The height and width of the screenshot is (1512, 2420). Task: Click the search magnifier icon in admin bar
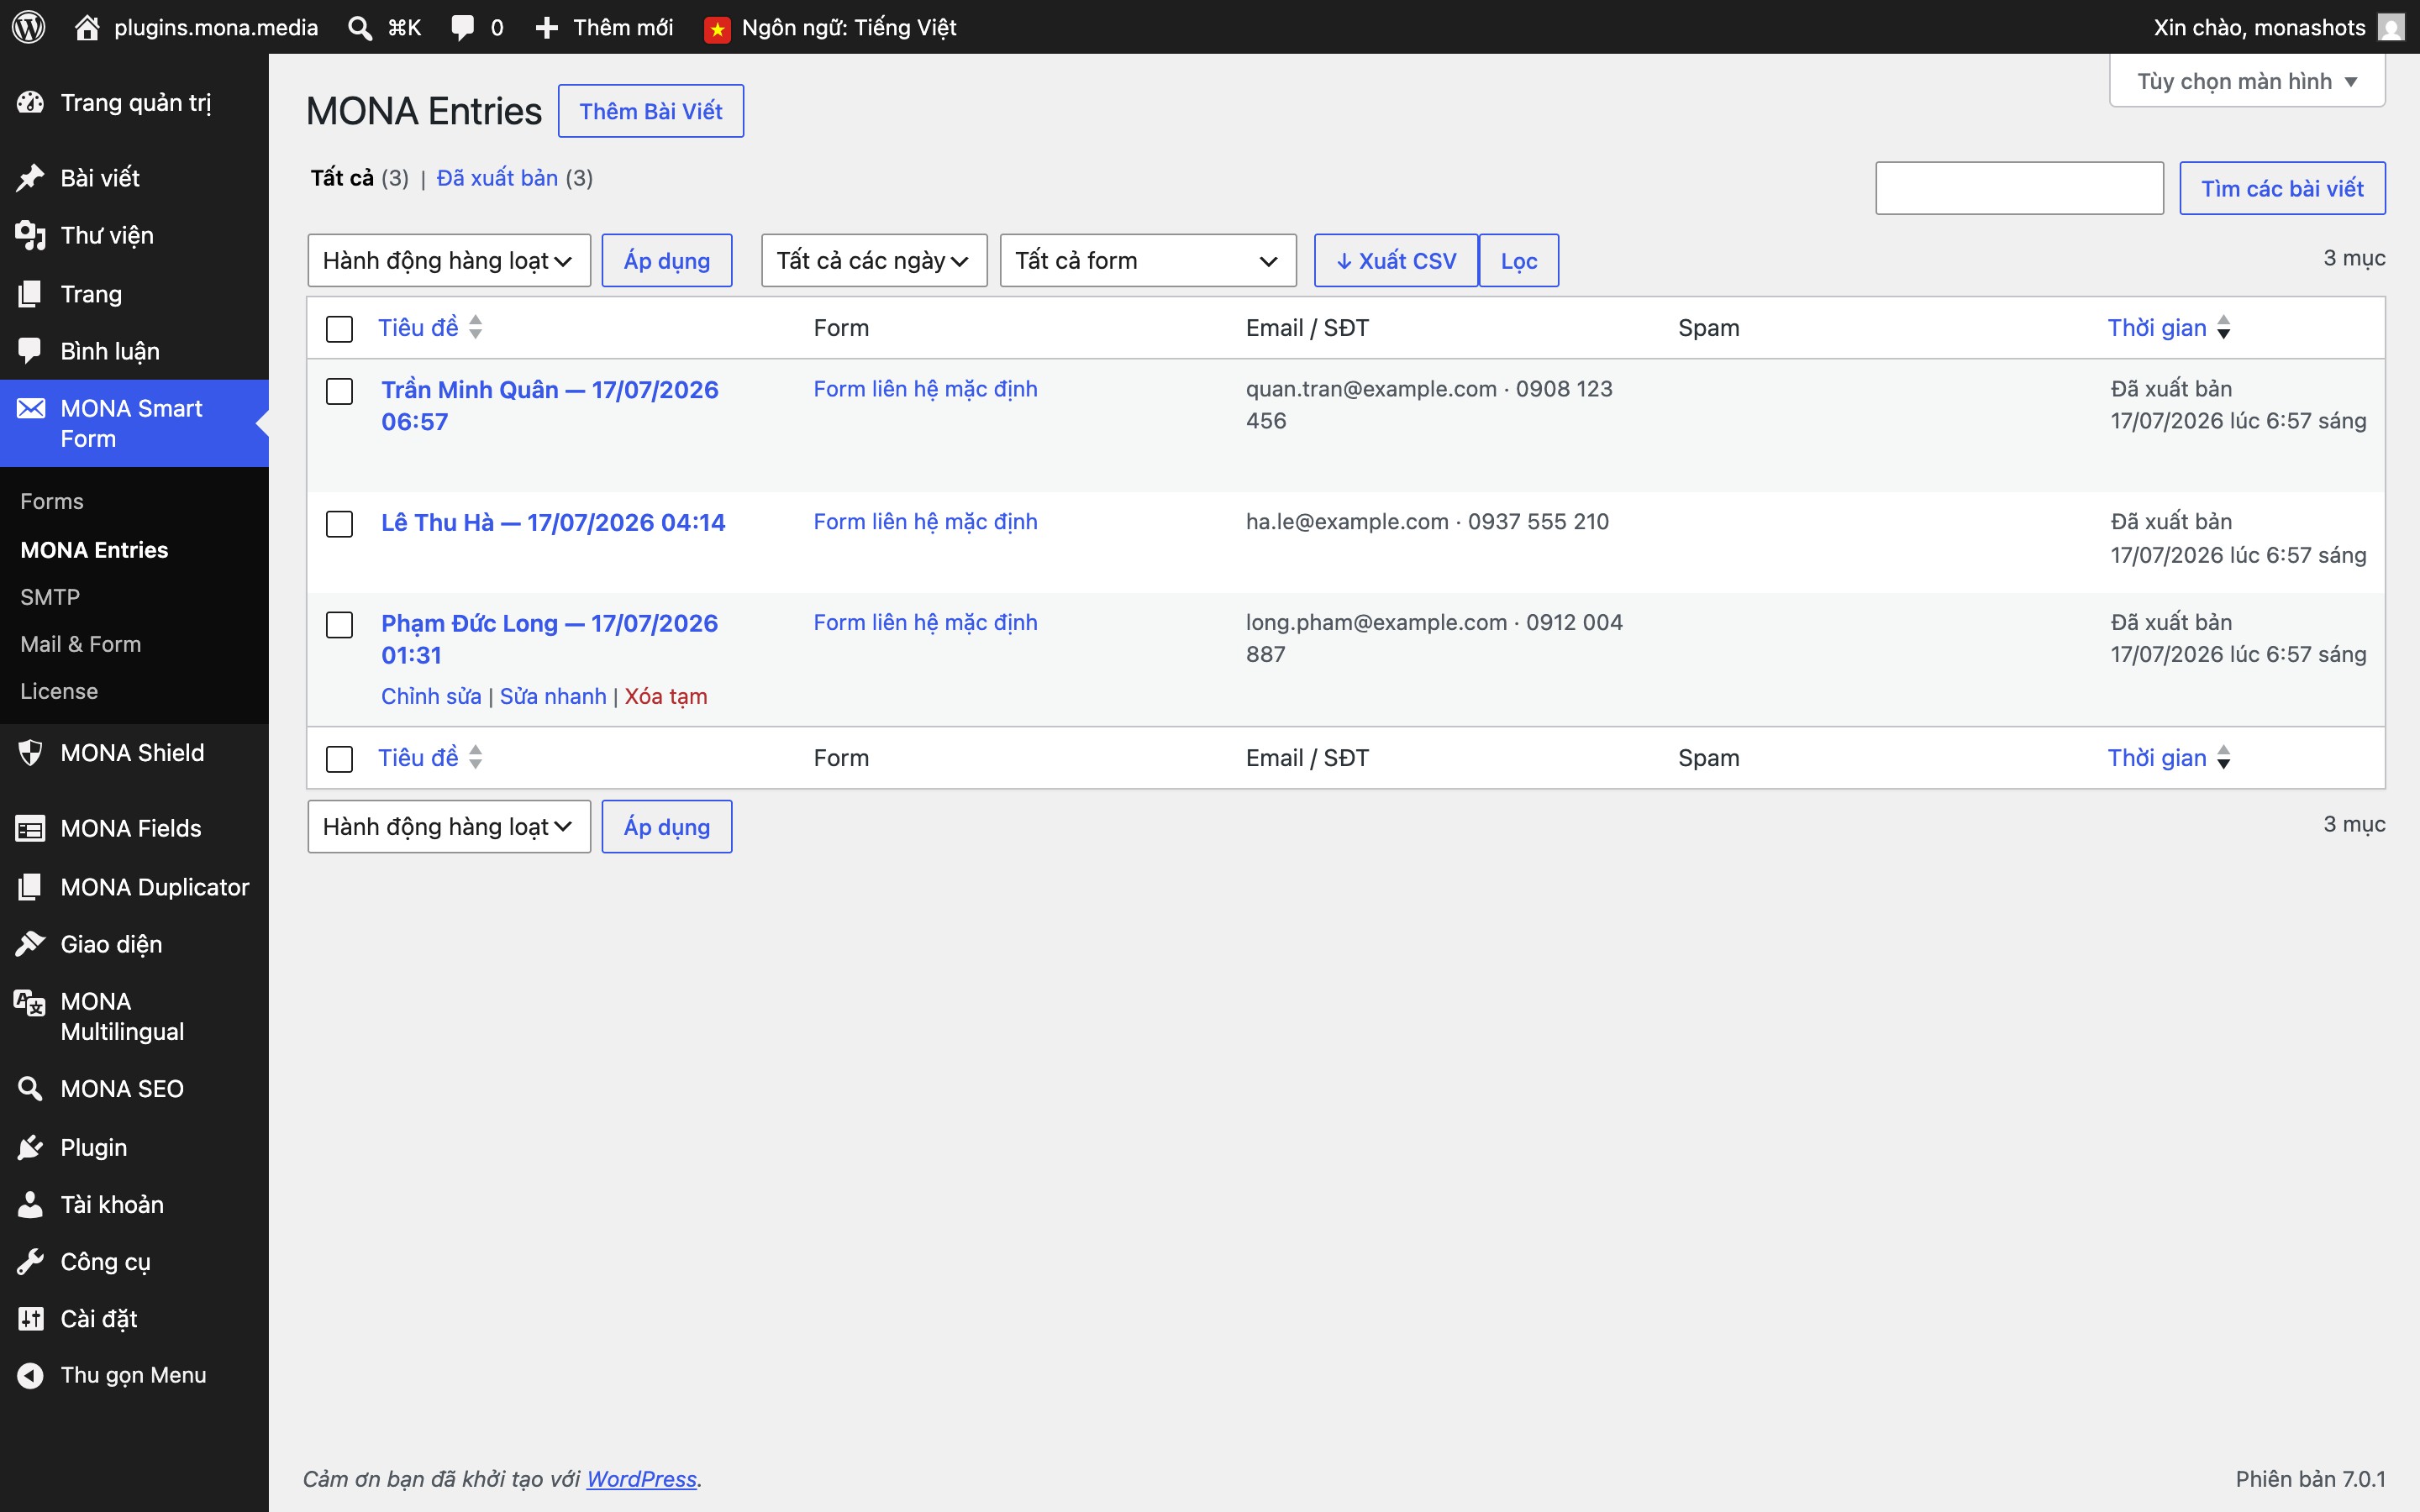click(360, 28)
